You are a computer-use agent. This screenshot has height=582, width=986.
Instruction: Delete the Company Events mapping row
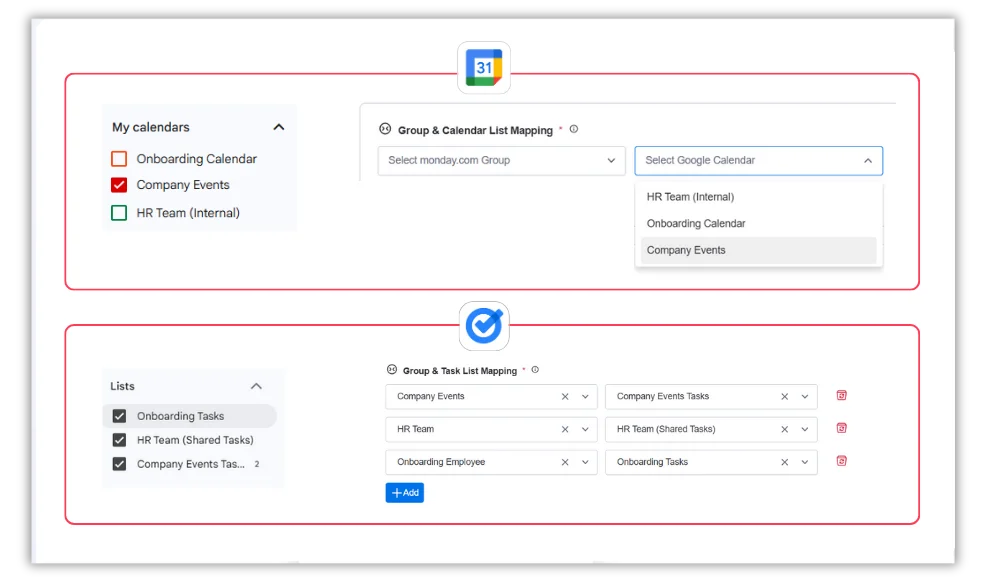pyautogui.click(x=841, y=395)
